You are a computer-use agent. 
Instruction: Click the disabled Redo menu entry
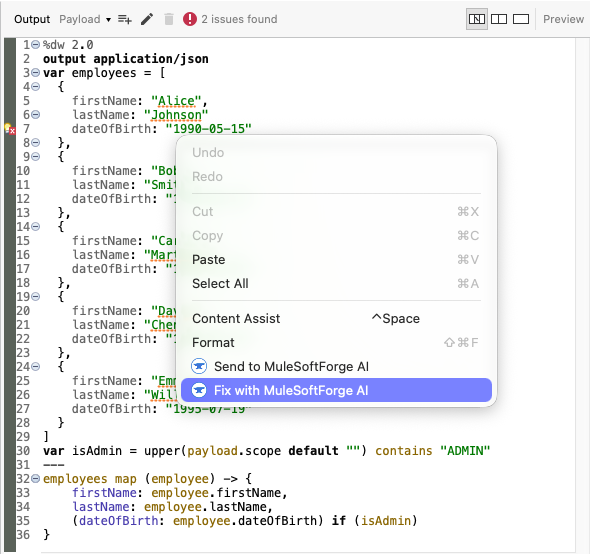pos(336,176)
